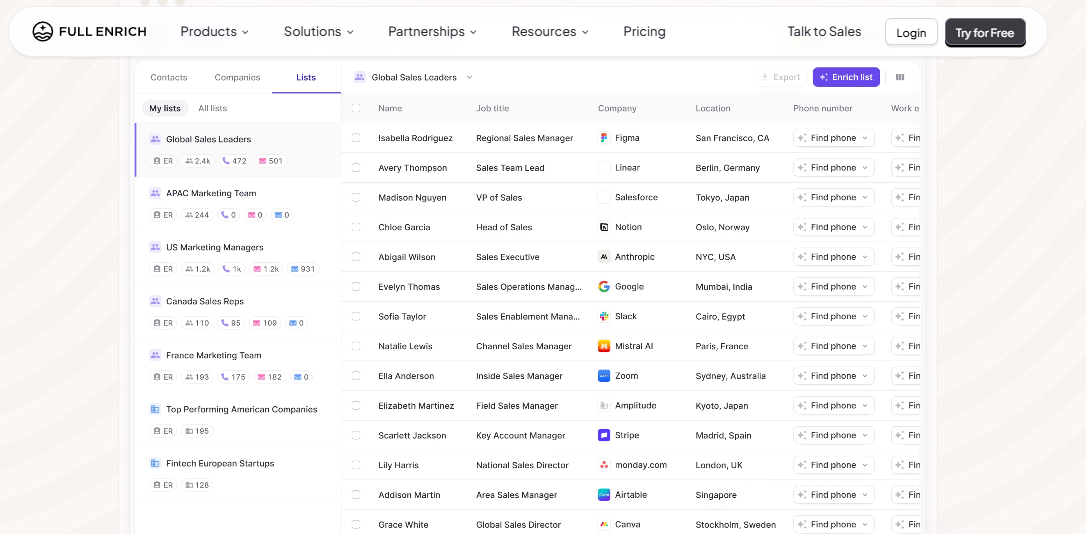Click the Figma company icon
1086x534 pixels.
[x=604, y=138]
